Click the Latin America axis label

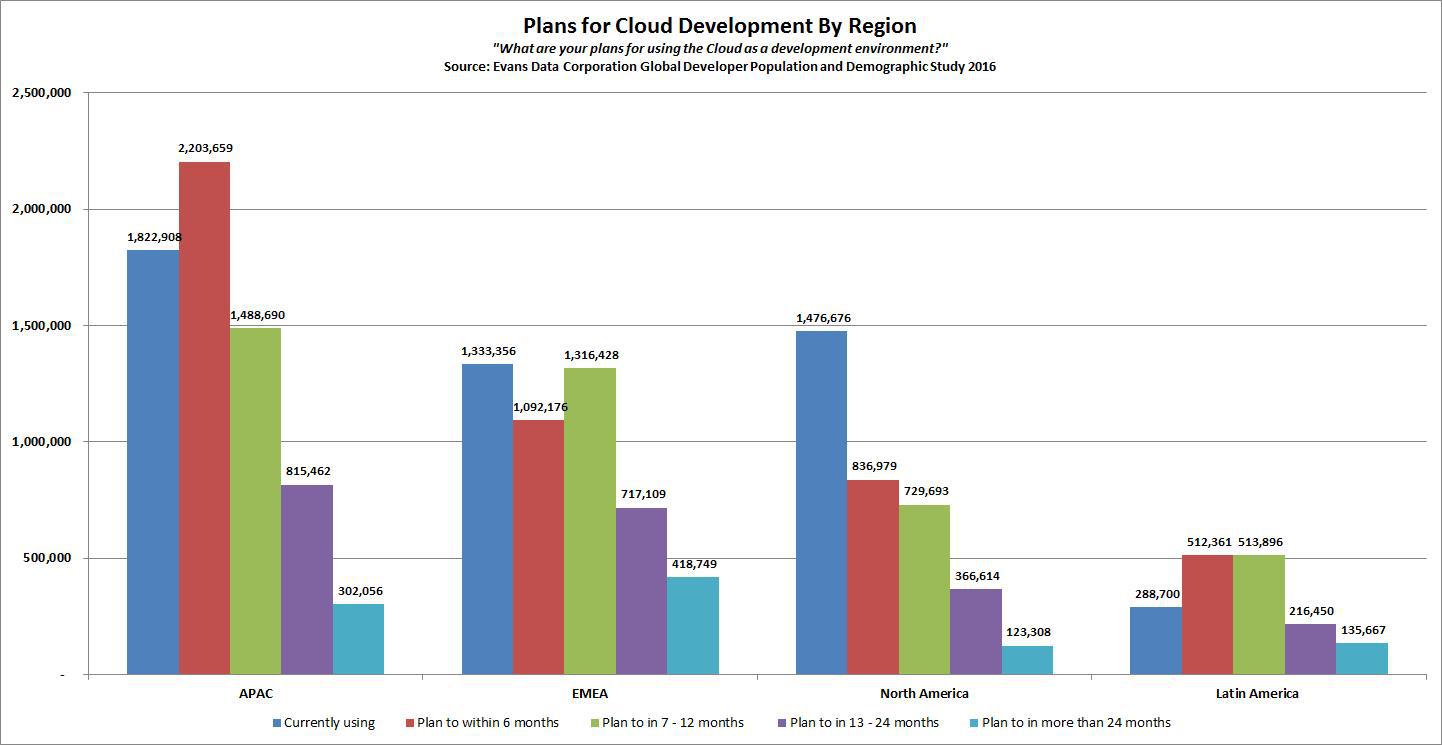coord(1258,693)
